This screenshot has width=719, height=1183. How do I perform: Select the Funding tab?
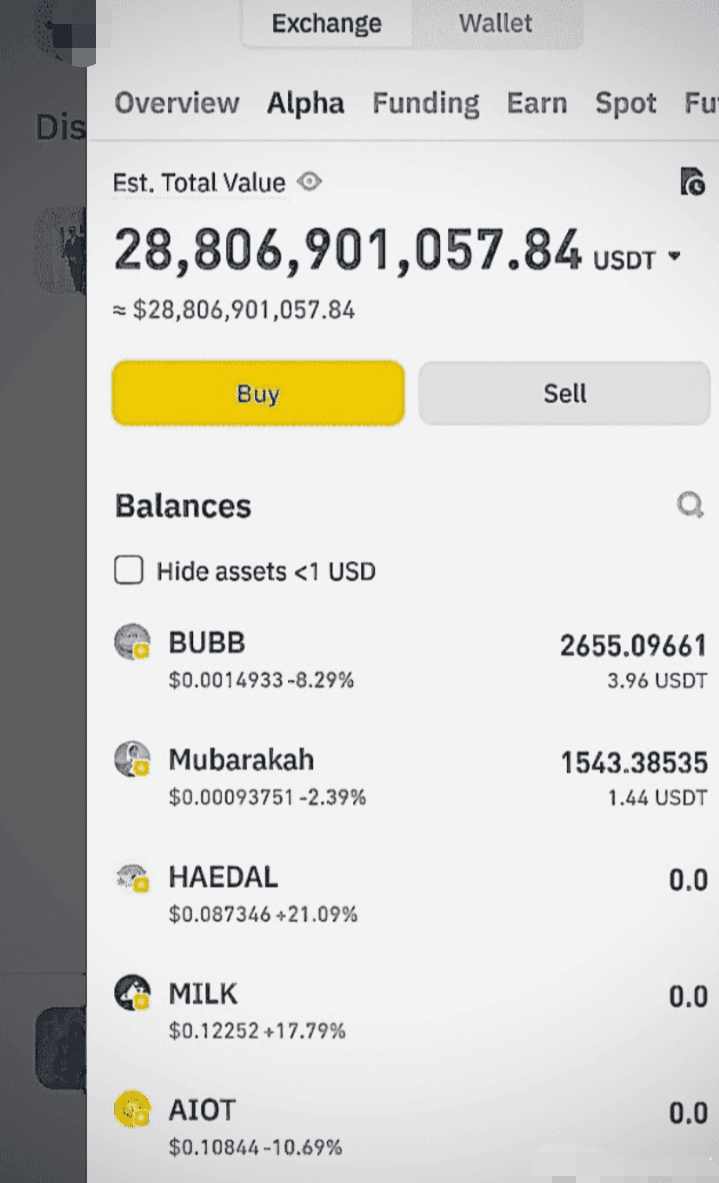(x=426, y=103)
